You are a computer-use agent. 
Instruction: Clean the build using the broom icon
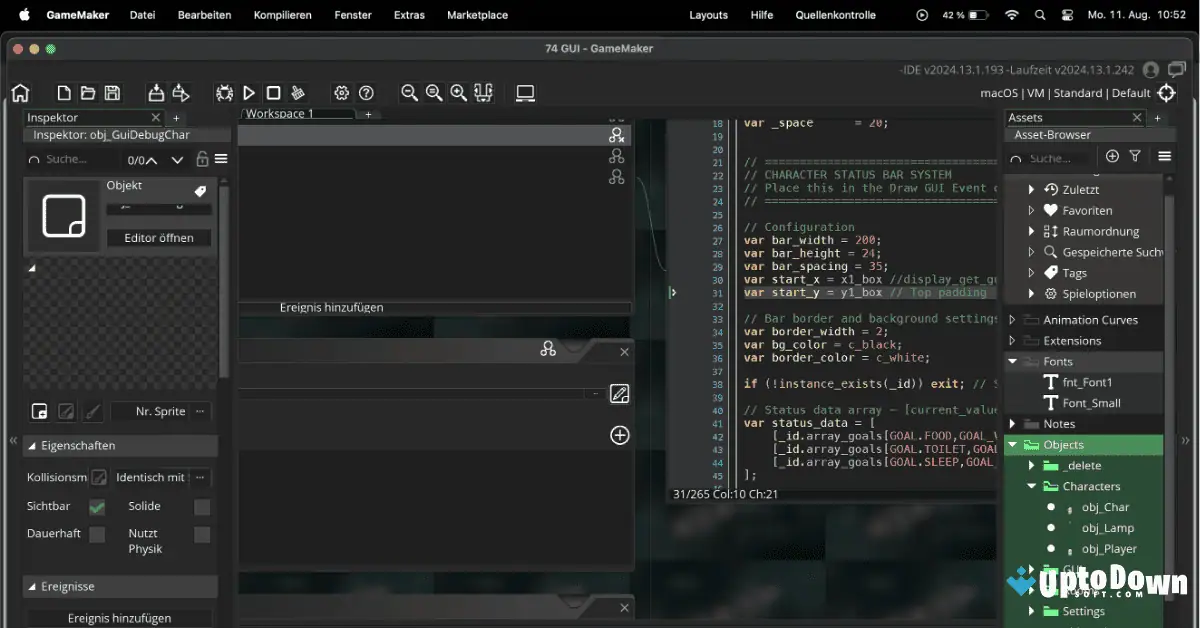click(x=297, y=92)
